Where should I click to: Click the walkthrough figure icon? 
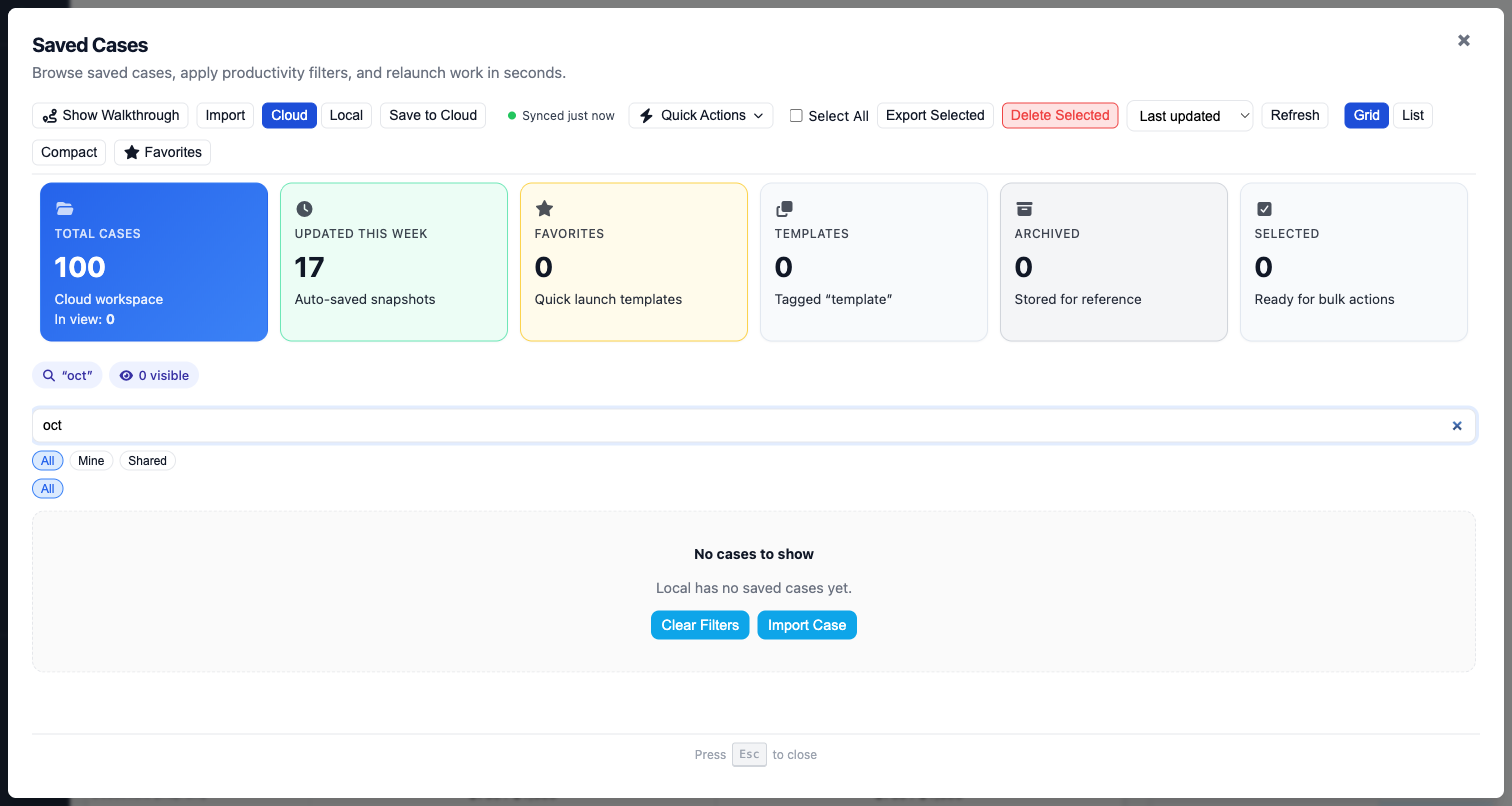click(x=49, y=115)
